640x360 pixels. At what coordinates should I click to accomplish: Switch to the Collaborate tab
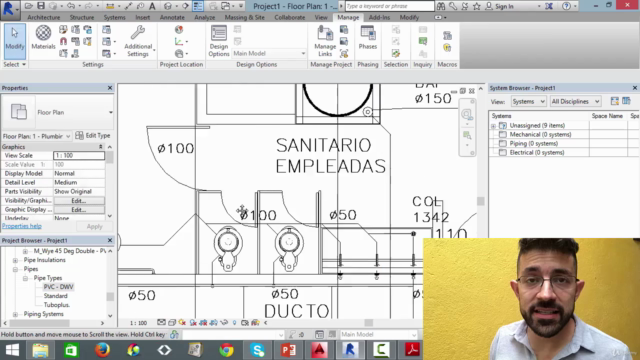click(x=289, y=18)
